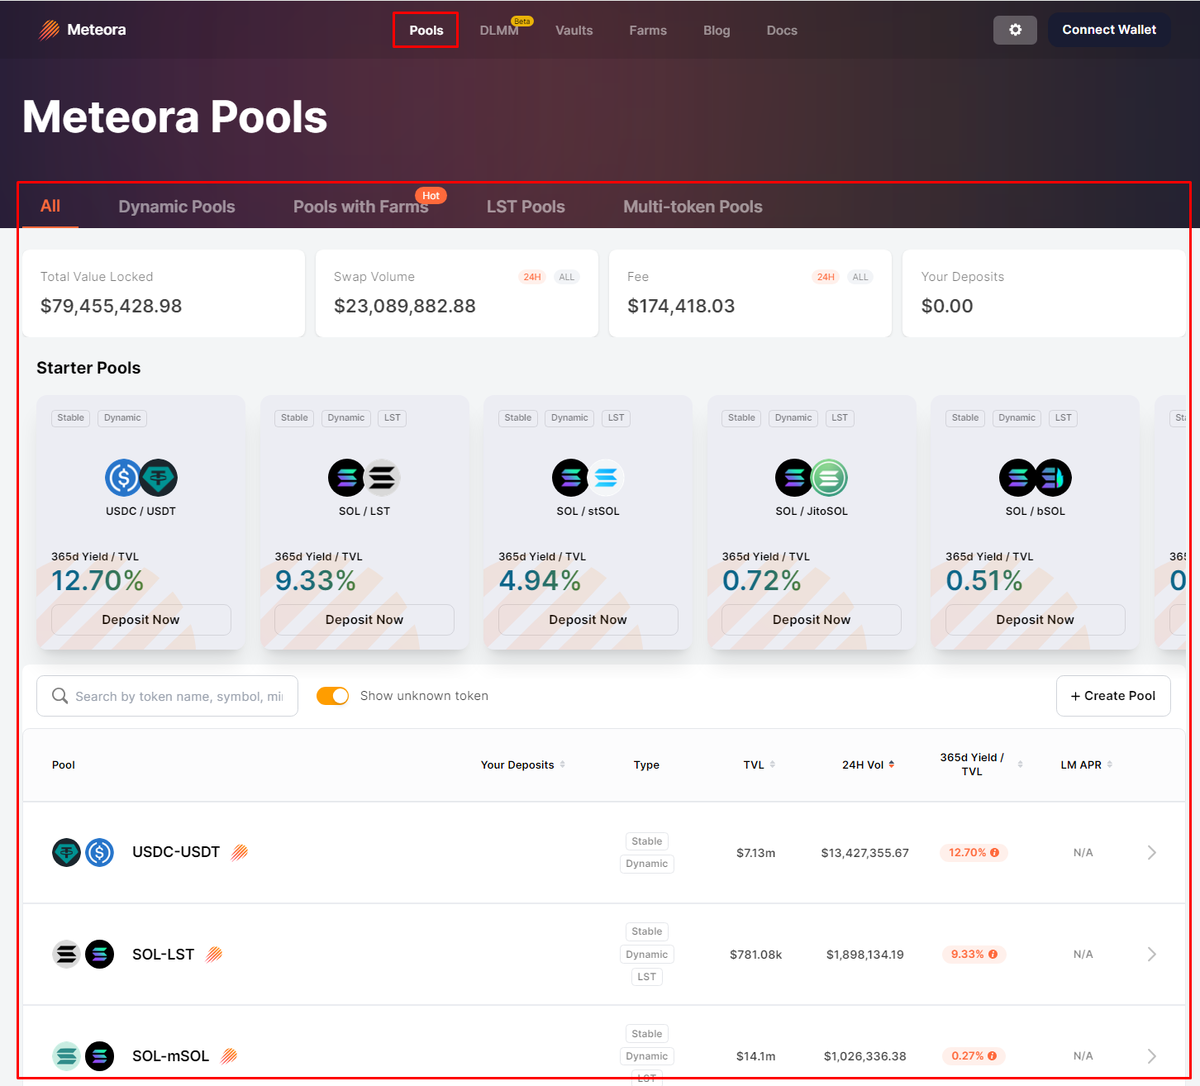Click Deposit Now on USDC / USDT card

(141, 620)
